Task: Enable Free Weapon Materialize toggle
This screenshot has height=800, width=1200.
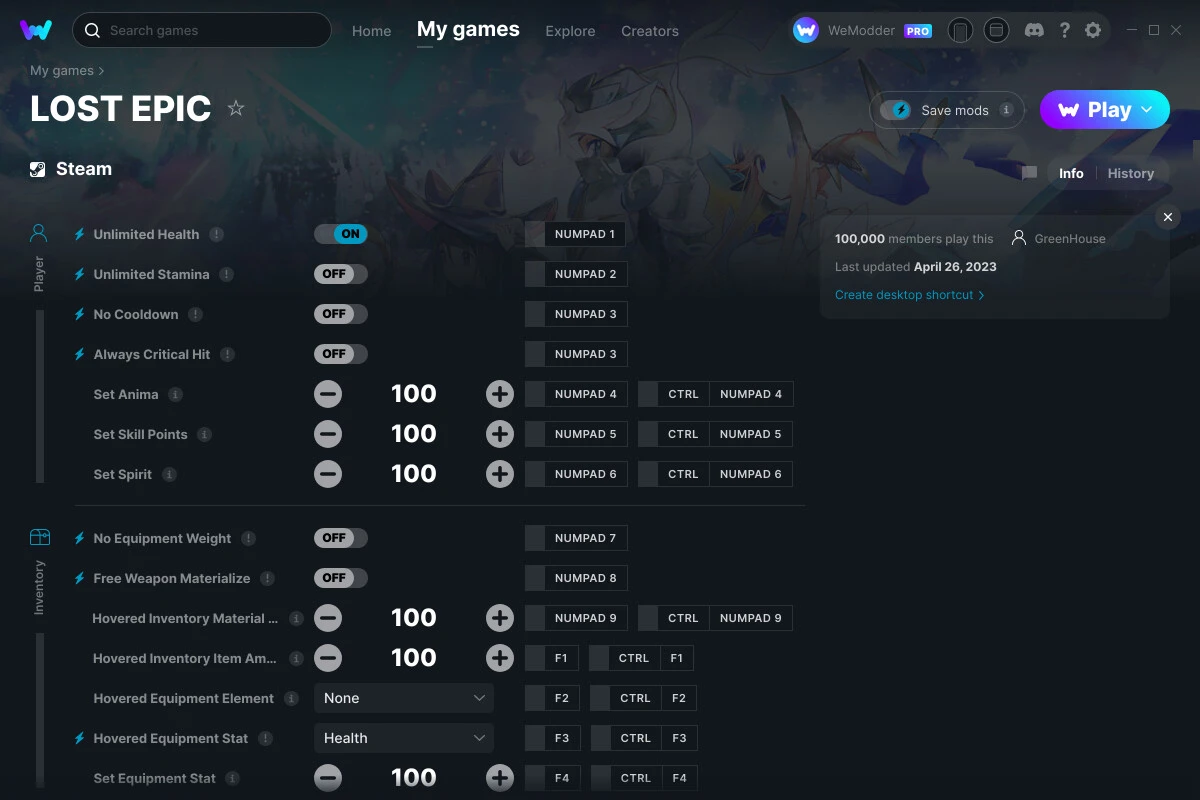Action: pyautogui.click(x=341, y=578)
